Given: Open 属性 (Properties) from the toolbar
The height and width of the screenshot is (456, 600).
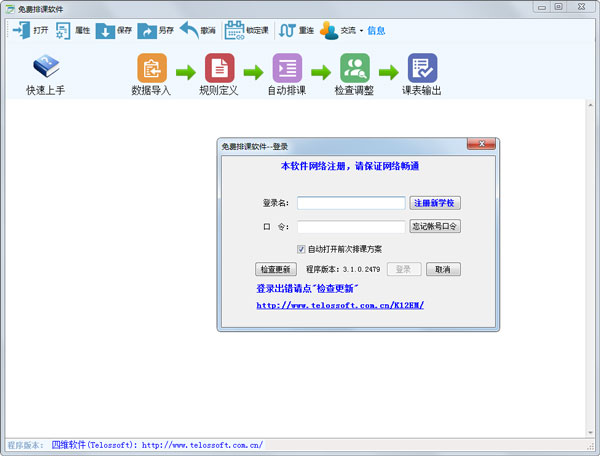Looking at the screenshot, I should (x=63, y=30).
